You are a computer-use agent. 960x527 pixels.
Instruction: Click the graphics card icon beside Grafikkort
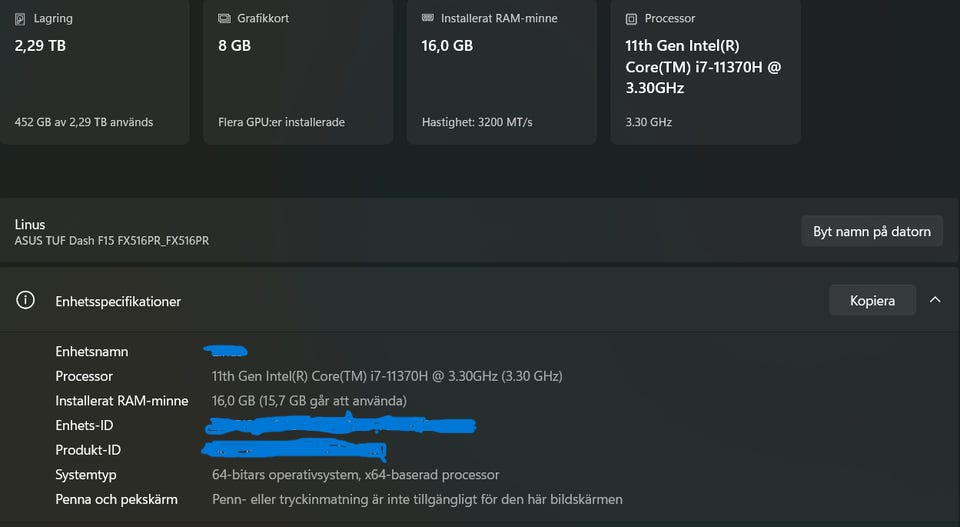pyautogui.click(x=224, y=18)
